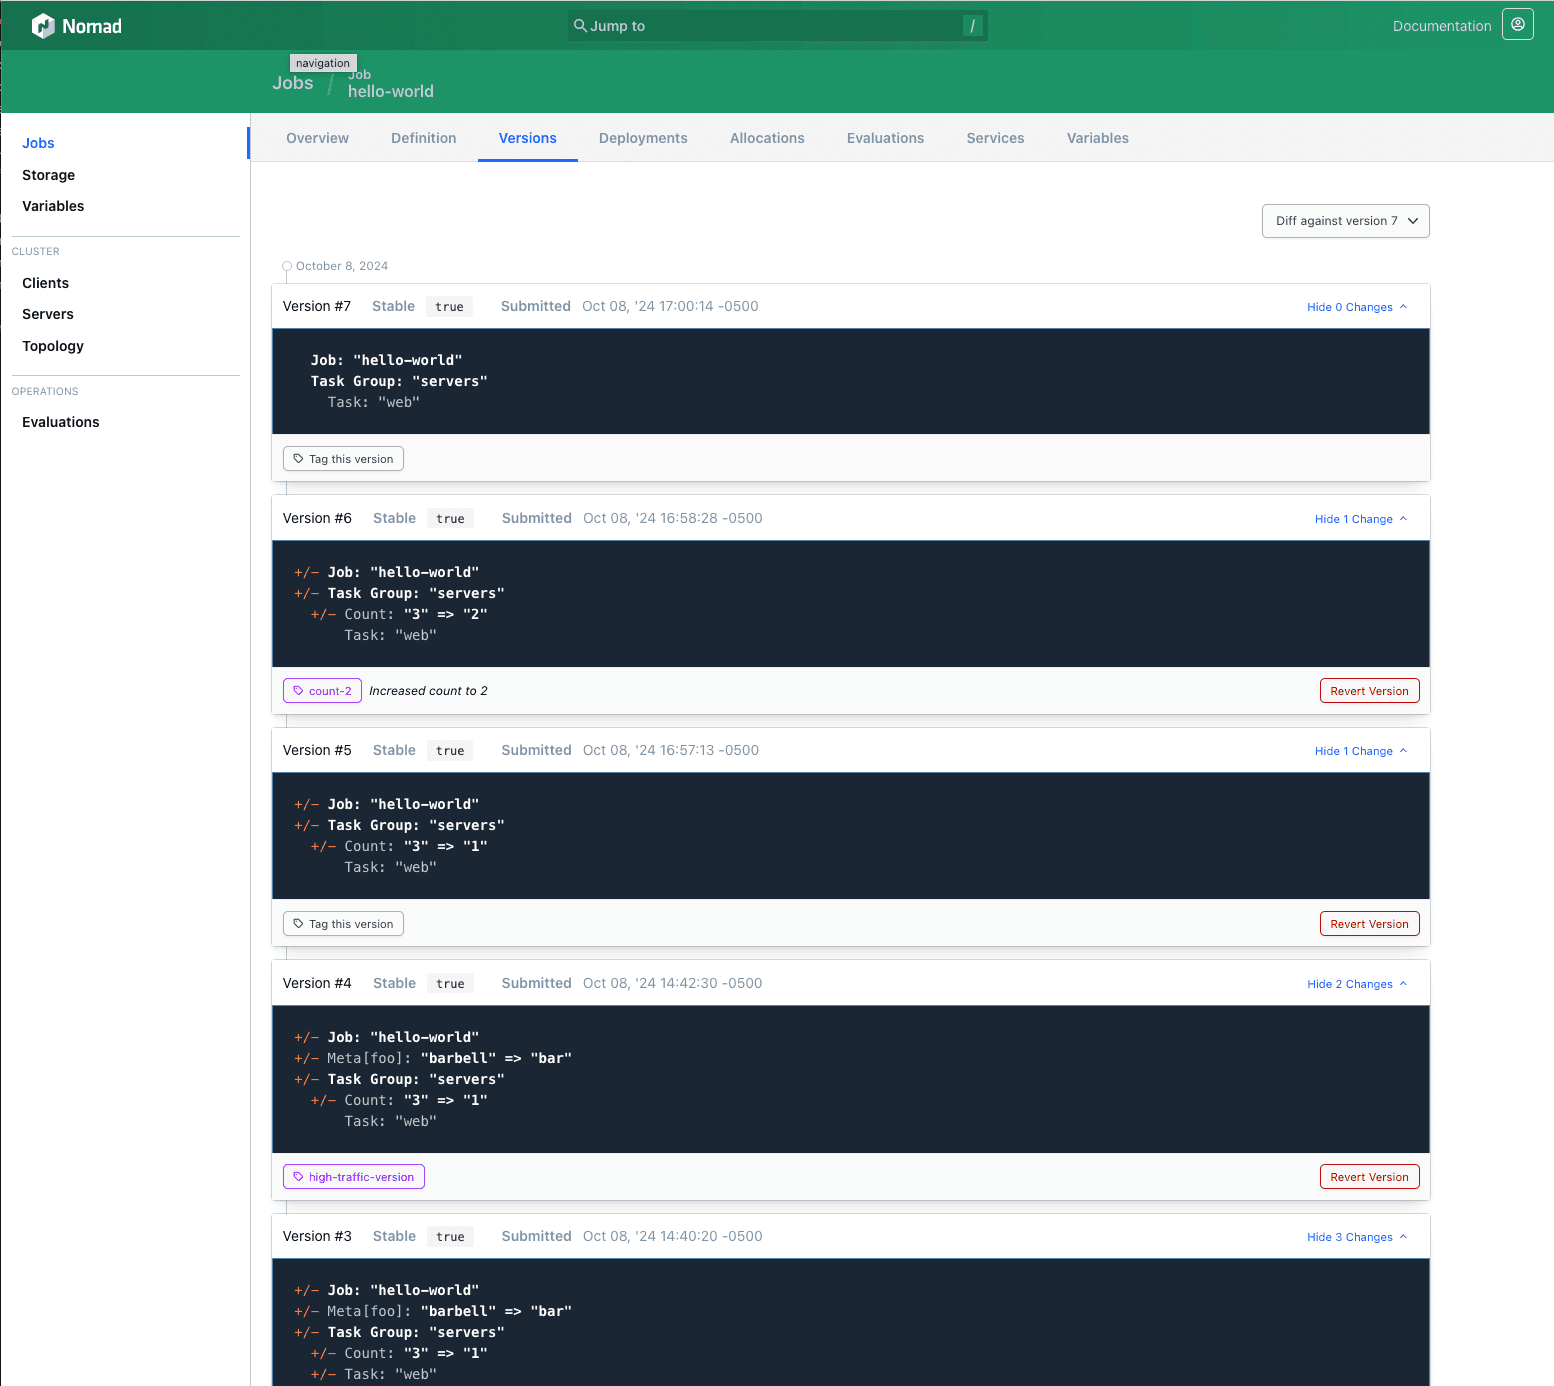Screen dimensions: 1554x1386
Task: Open Variables in the sidebar
Action: point(53,206)
